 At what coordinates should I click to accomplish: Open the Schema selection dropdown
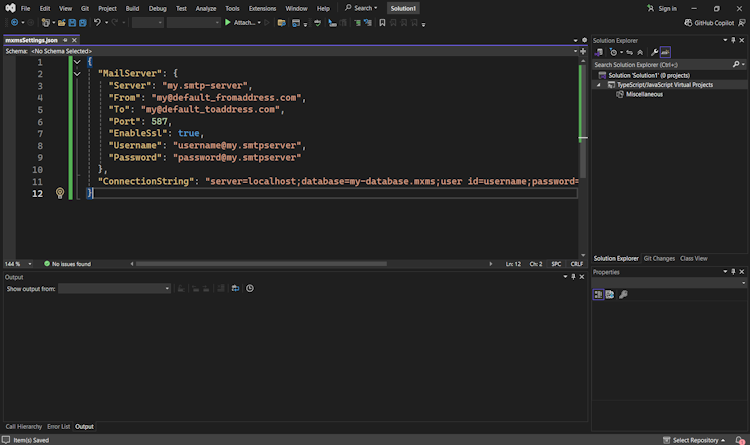(60, 50)
